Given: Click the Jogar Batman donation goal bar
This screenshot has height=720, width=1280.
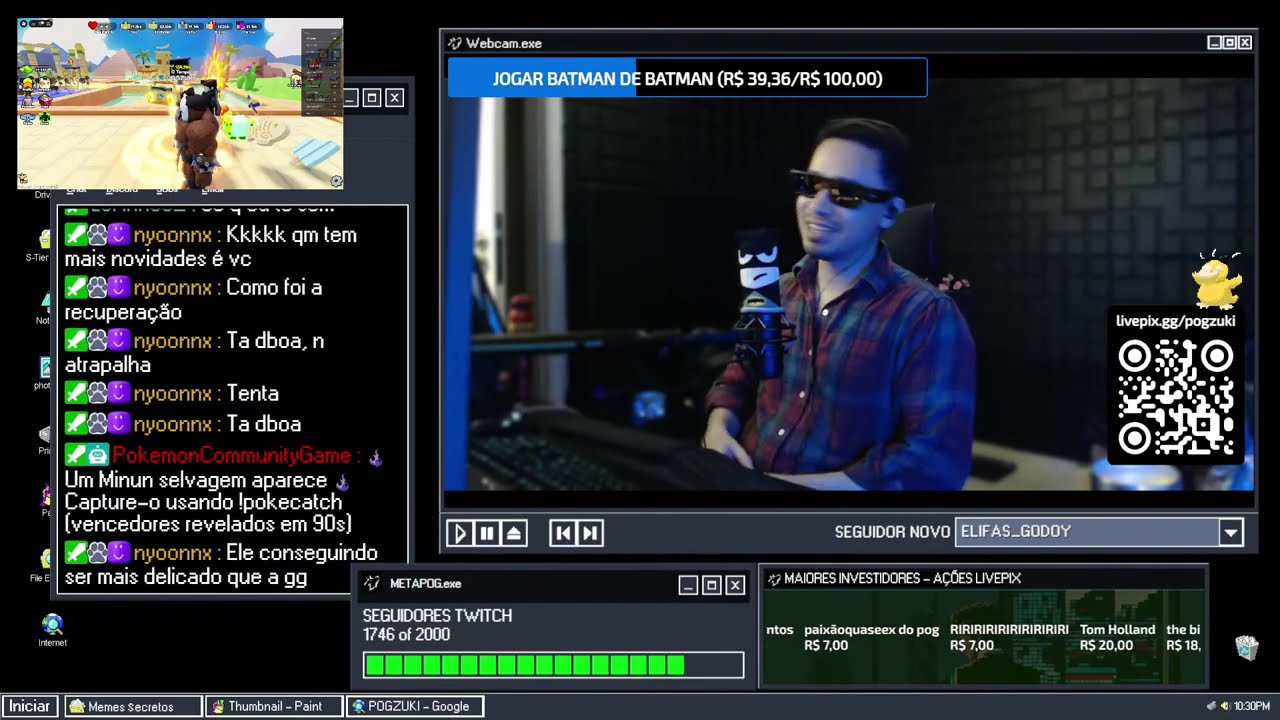Looking at the screenshot, I should (687, 78).
